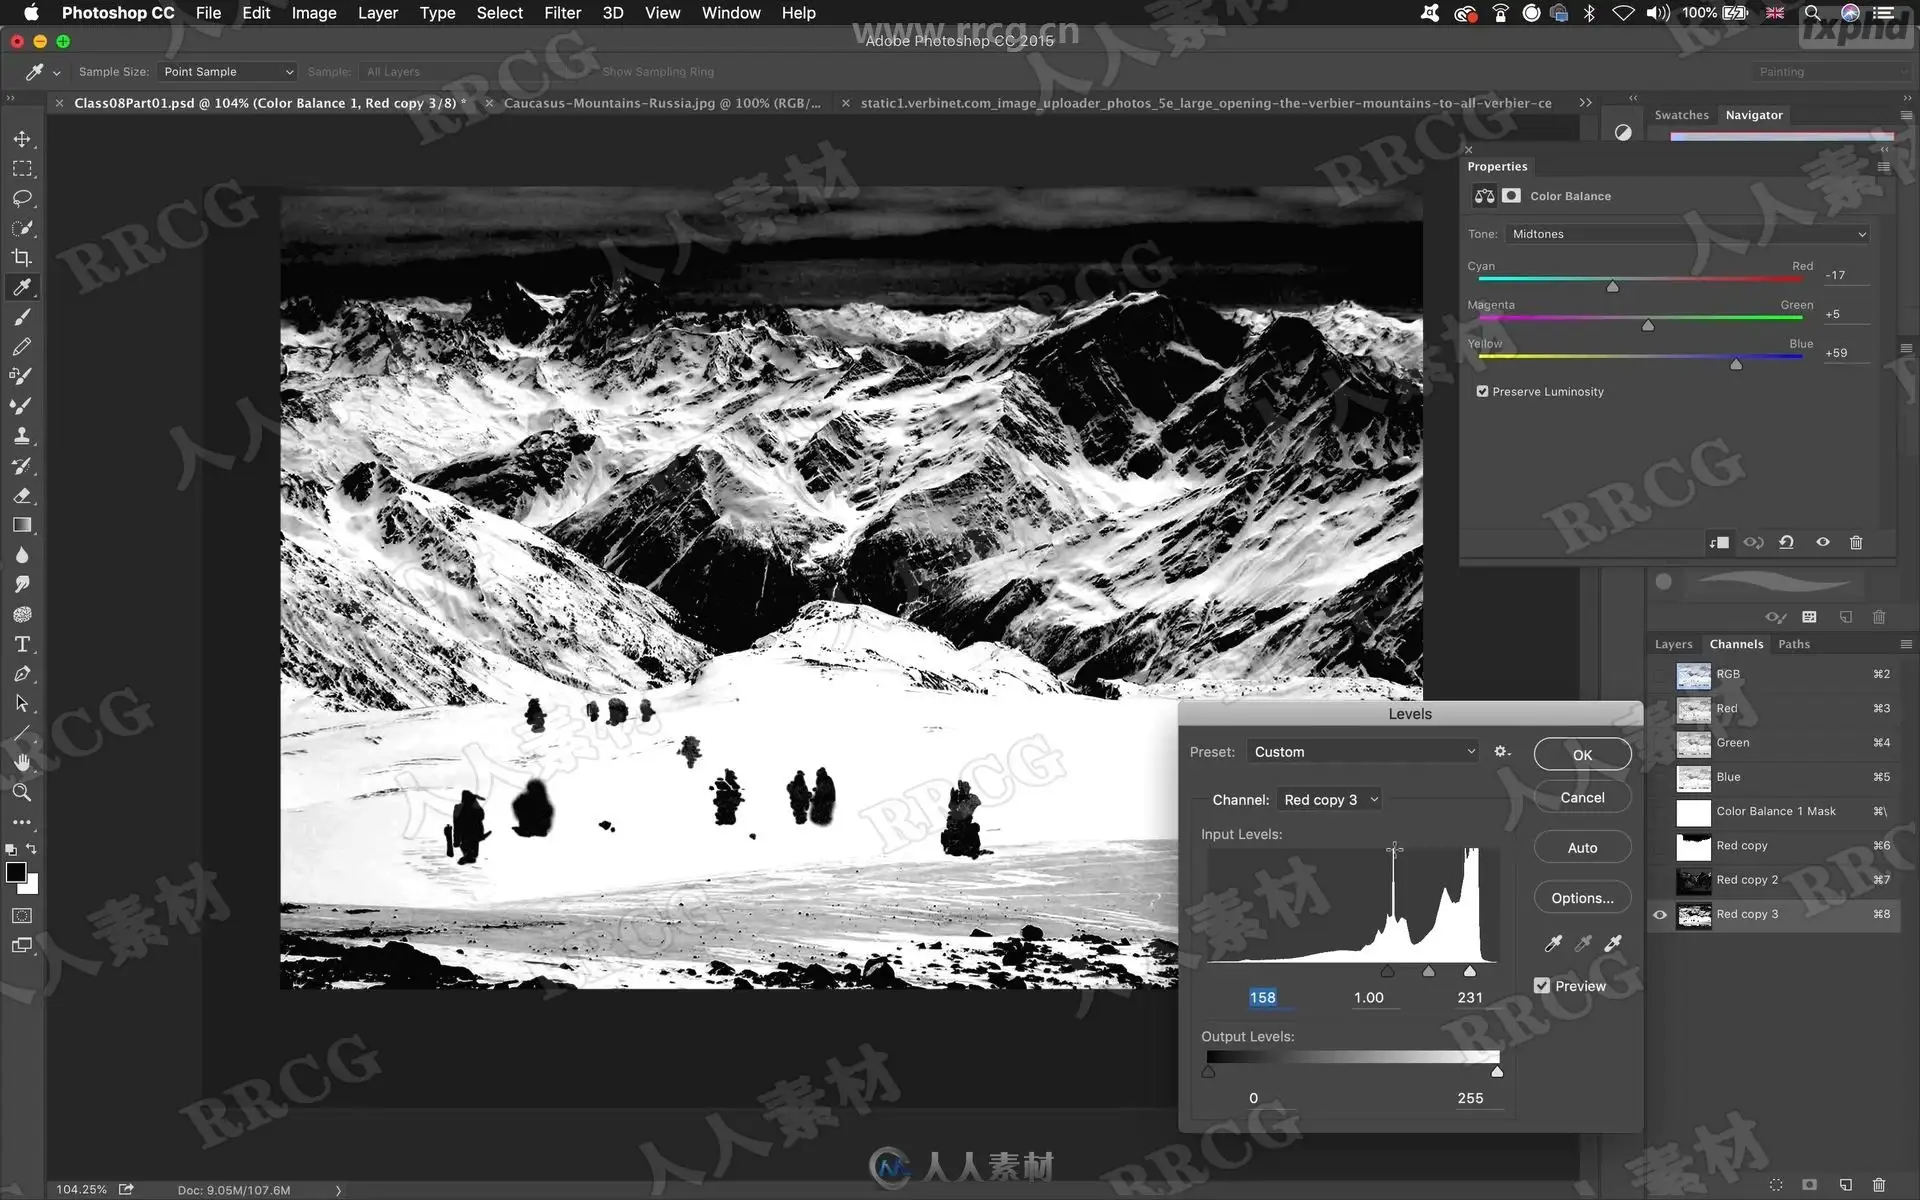This screenshot has width=1920, height=1200.
Task: Select the Horizontal Type tool
Action: coord(22,644)
